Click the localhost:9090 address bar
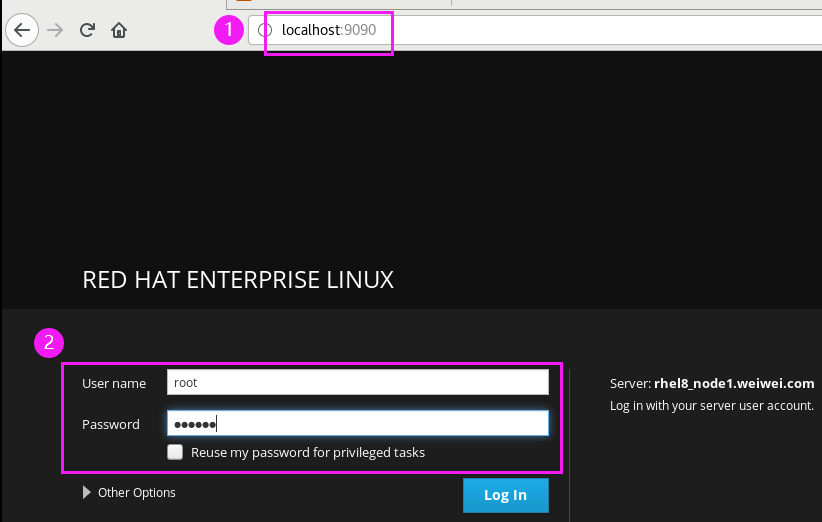The height and width of the screenshot is (522, 822). coord(535,30)
